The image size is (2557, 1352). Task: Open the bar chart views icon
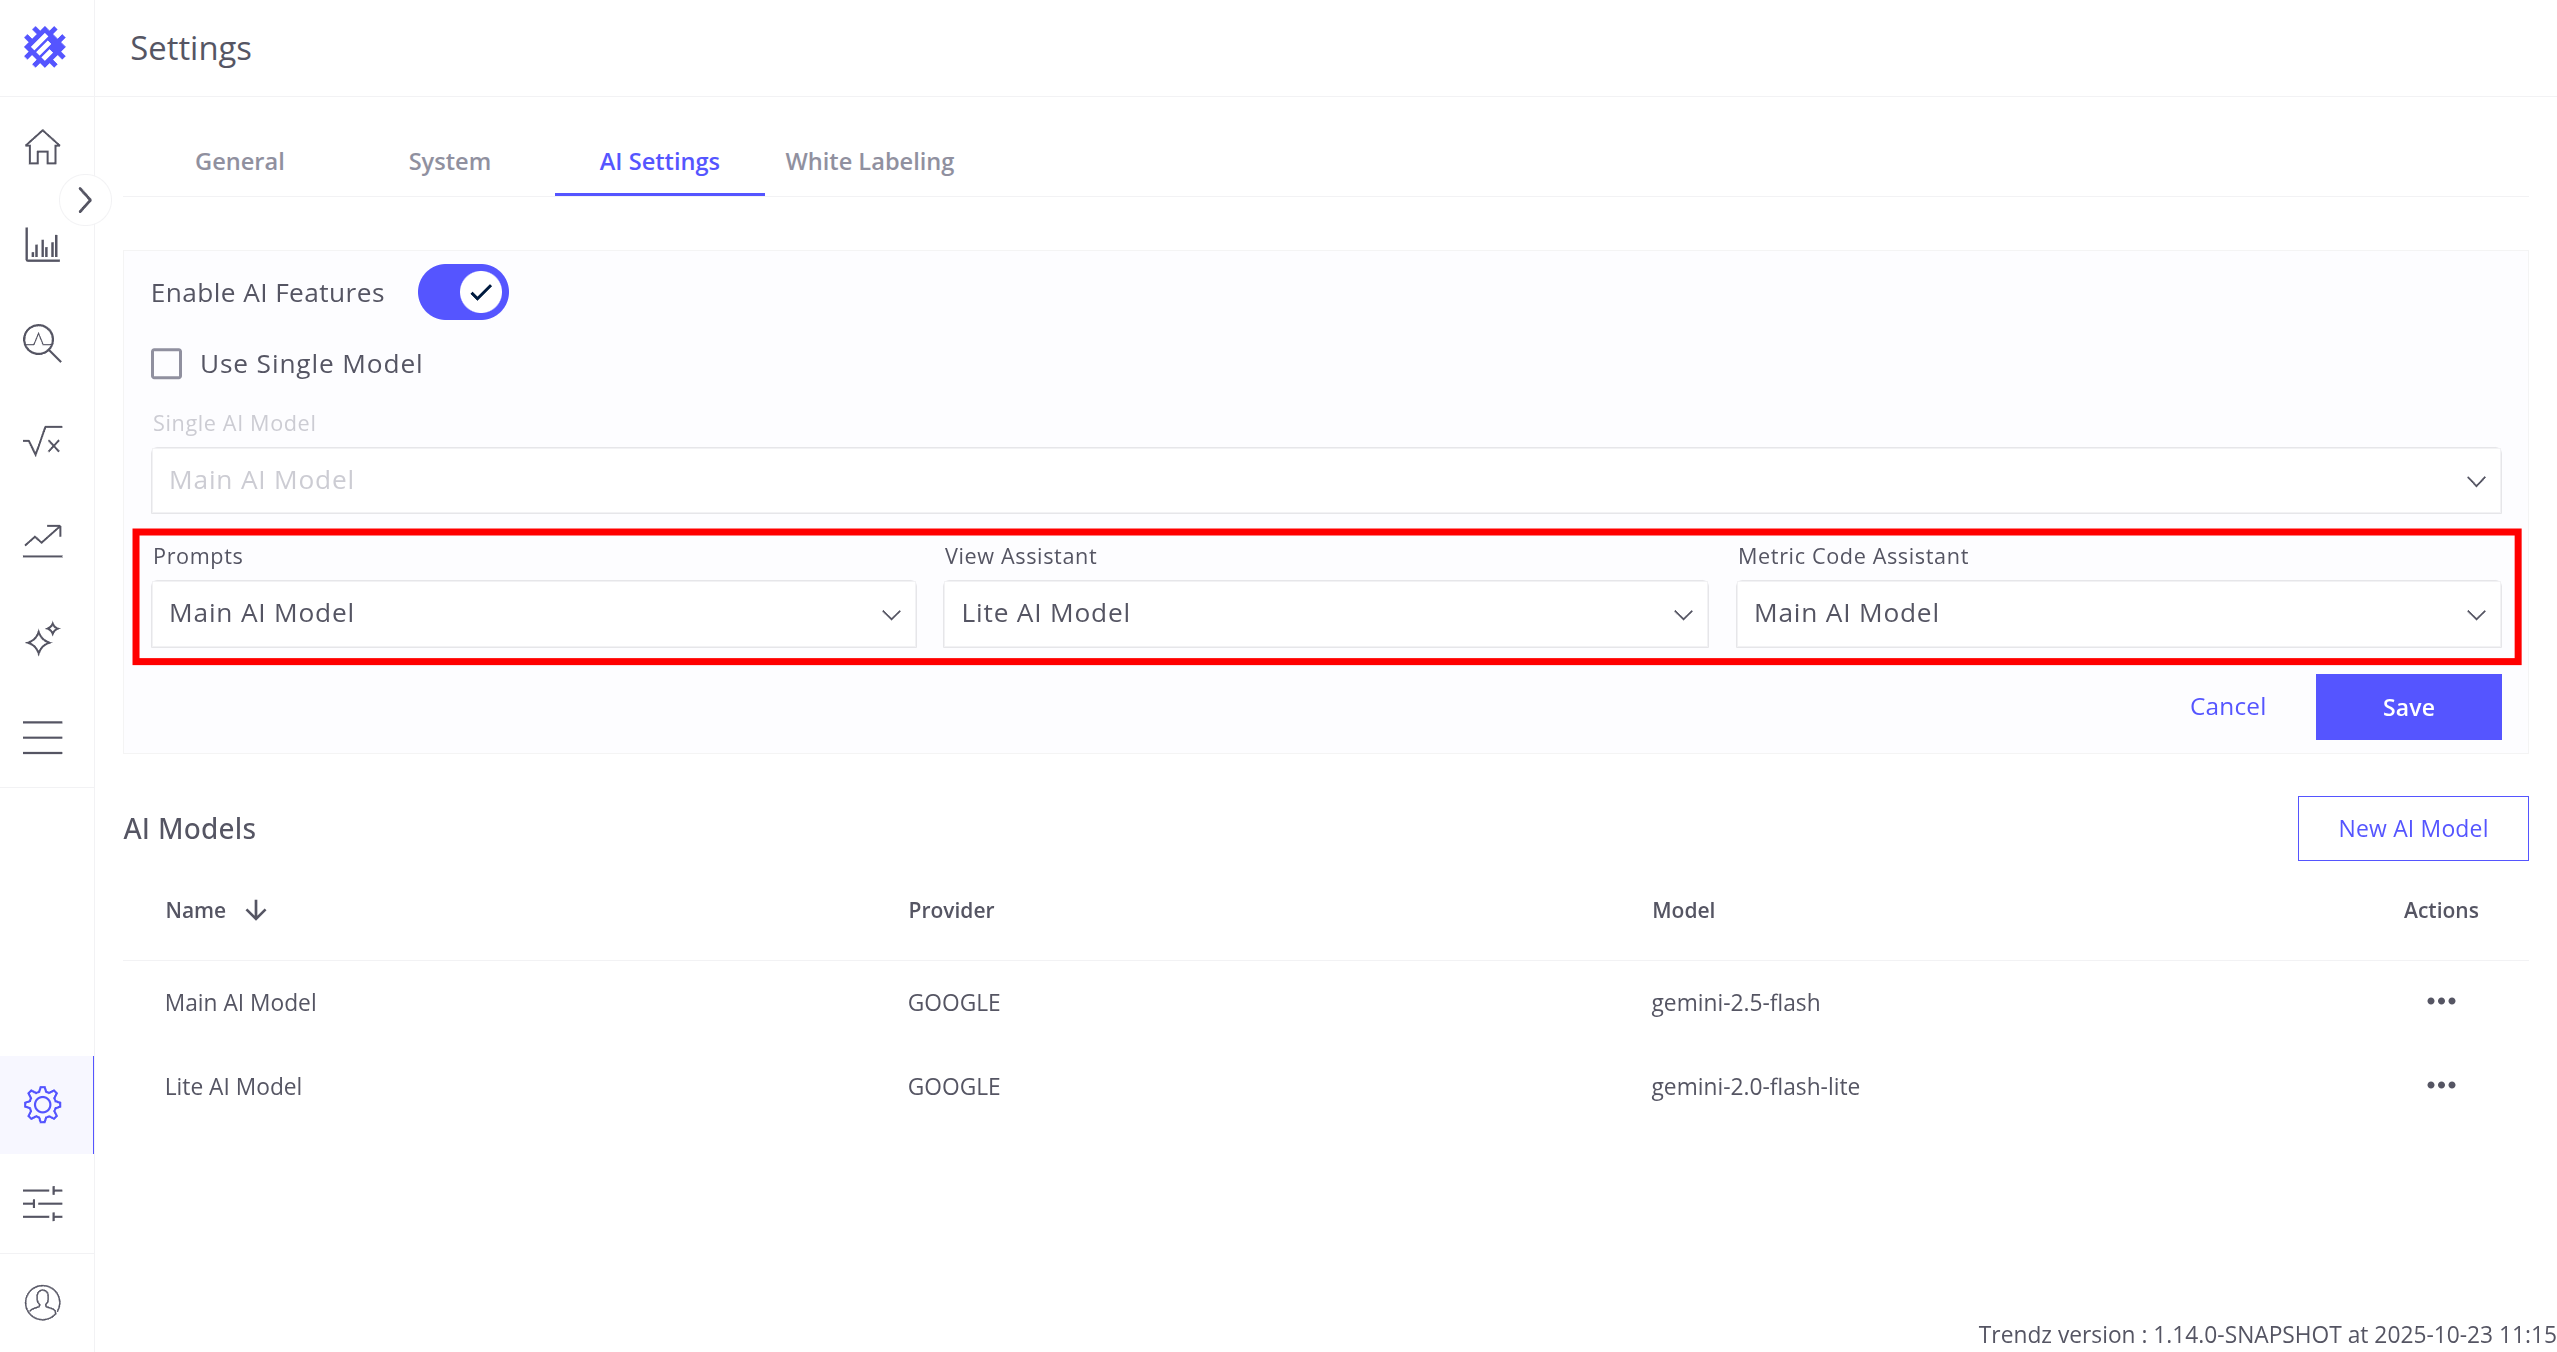point(42,245)
